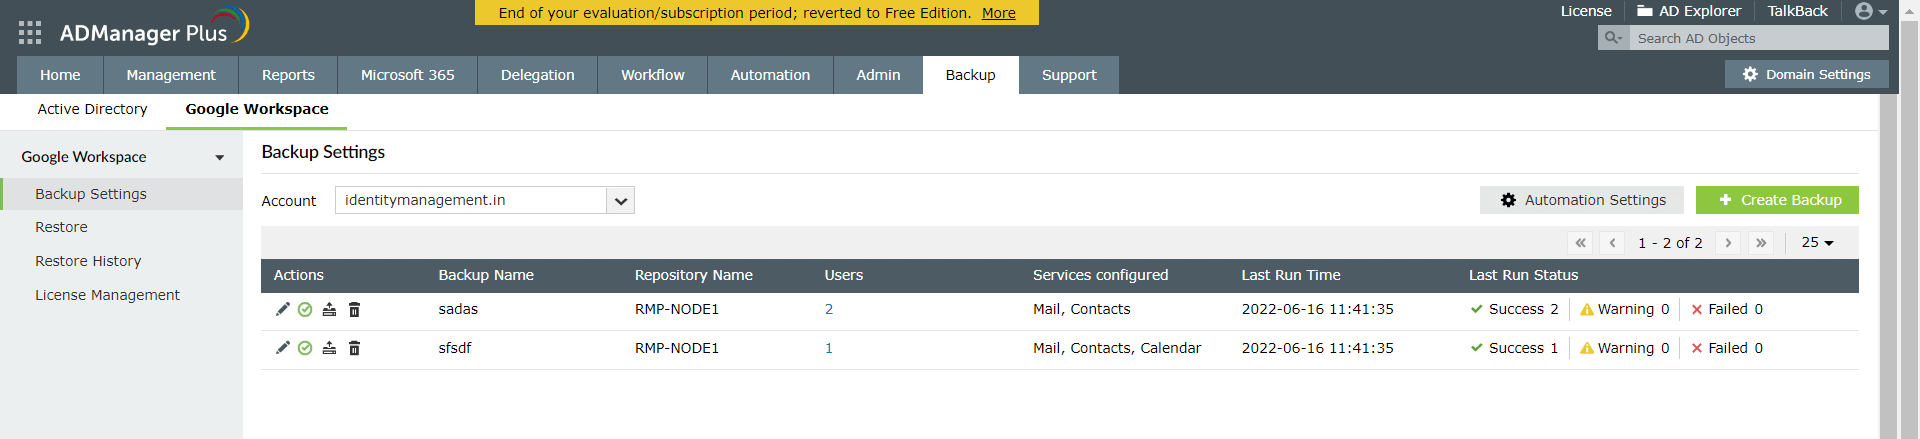Click the edit pencil for sfsdf backup
The image size is (1920, 439).
(x=282, y=348)
